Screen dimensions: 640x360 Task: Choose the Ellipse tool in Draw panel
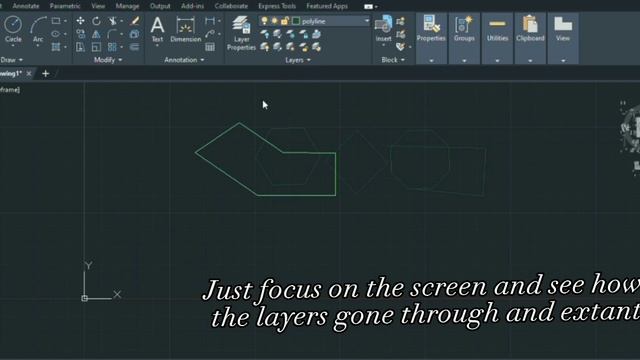click(56, 34)
